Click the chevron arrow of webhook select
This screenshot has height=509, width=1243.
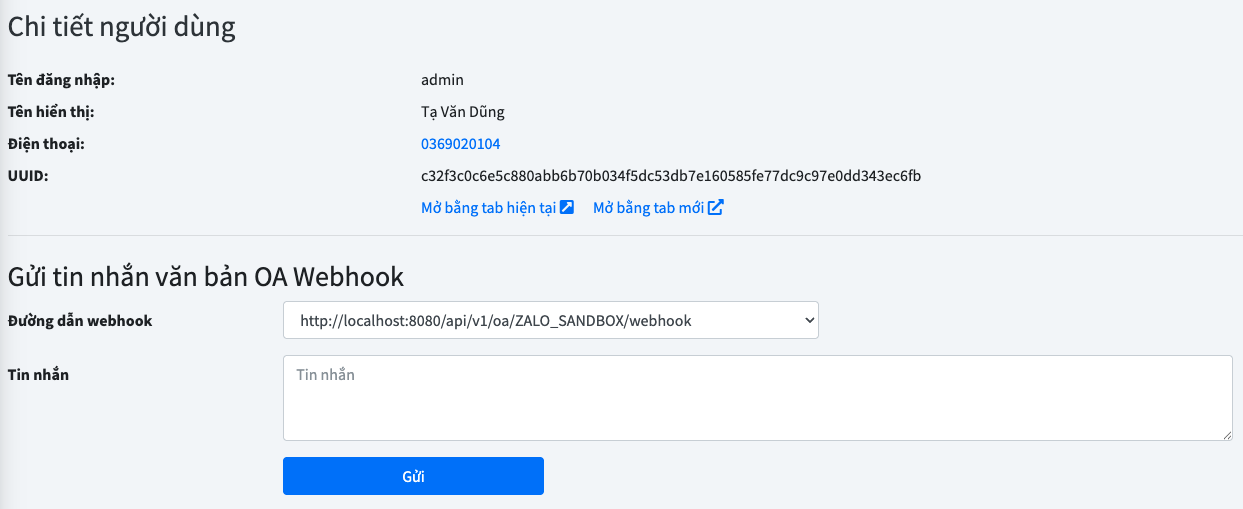tap(808, 321)
